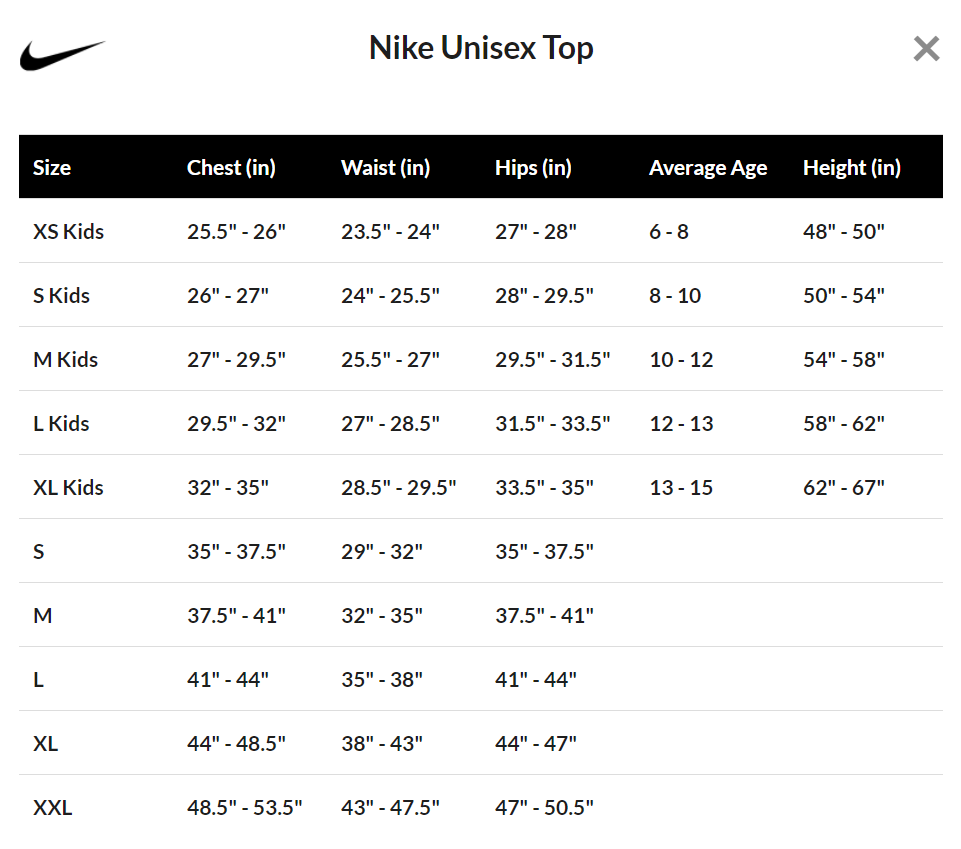
Task: Click the L Kids size row label
Action: (x=61, y=424)
